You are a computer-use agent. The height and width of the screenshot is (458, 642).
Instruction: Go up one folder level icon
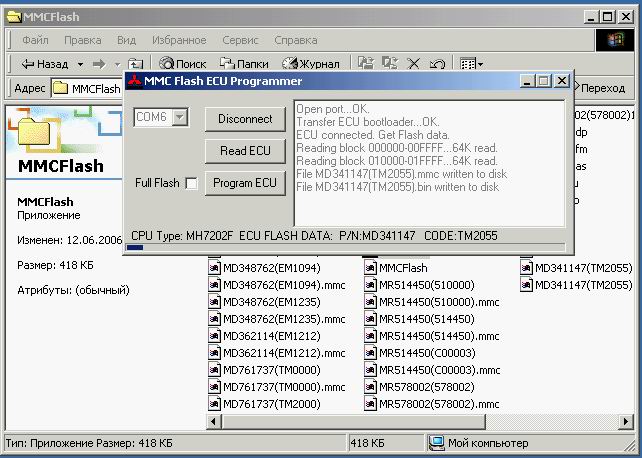pos(136,64)
